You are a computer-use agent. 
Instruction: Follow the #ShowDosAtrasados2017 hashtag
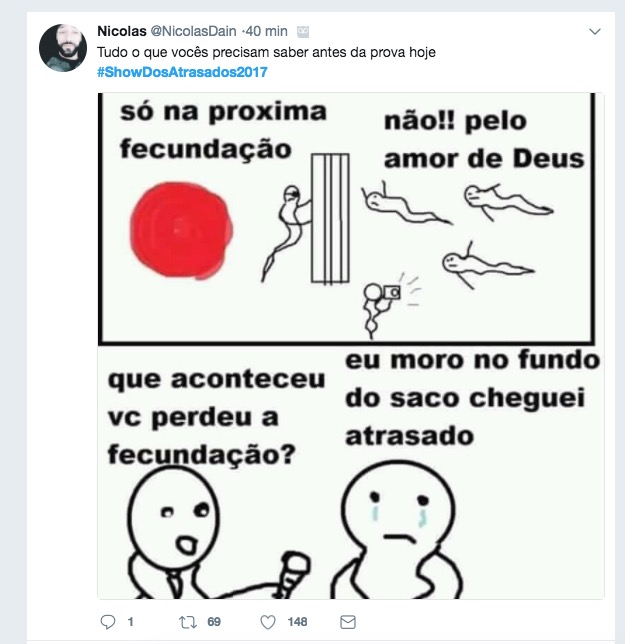pyautogui.click(x=182, y=72)
